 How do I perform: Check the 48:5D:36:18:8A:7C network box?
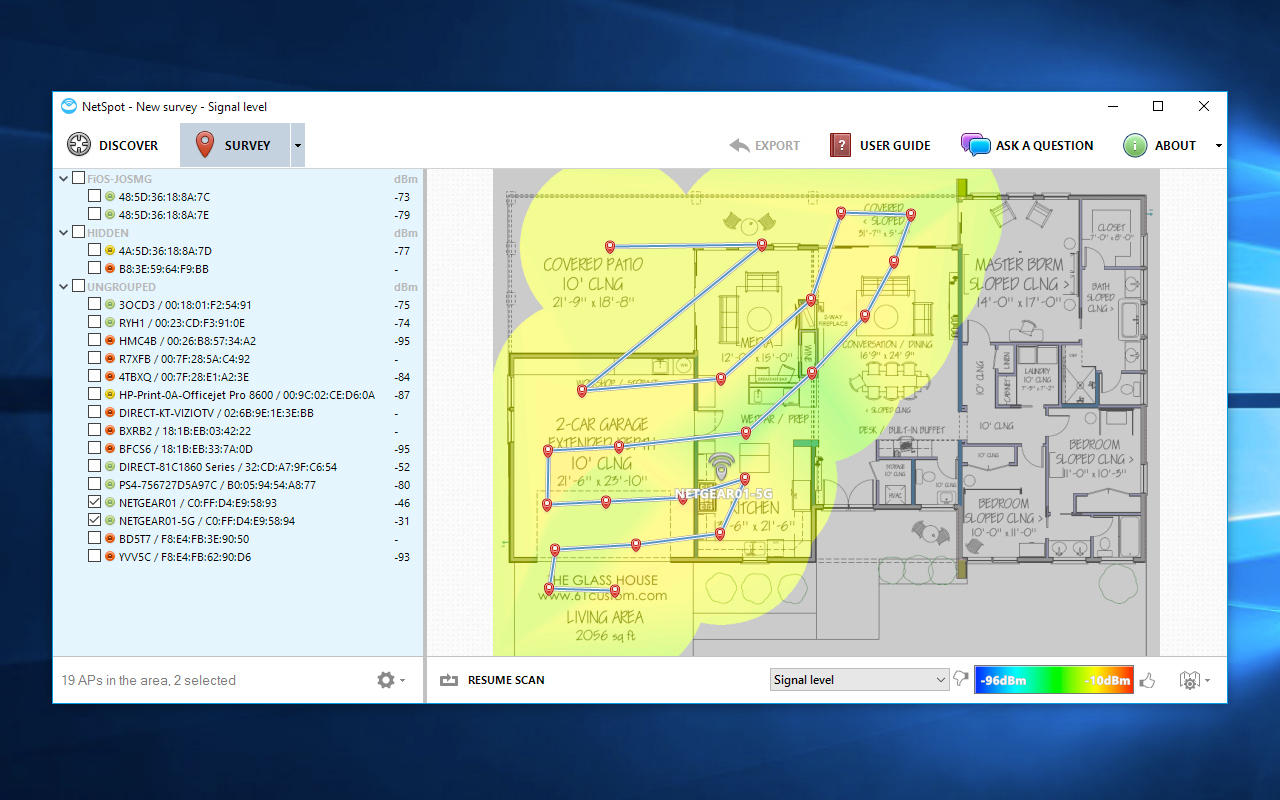click(x=94, y=196)
